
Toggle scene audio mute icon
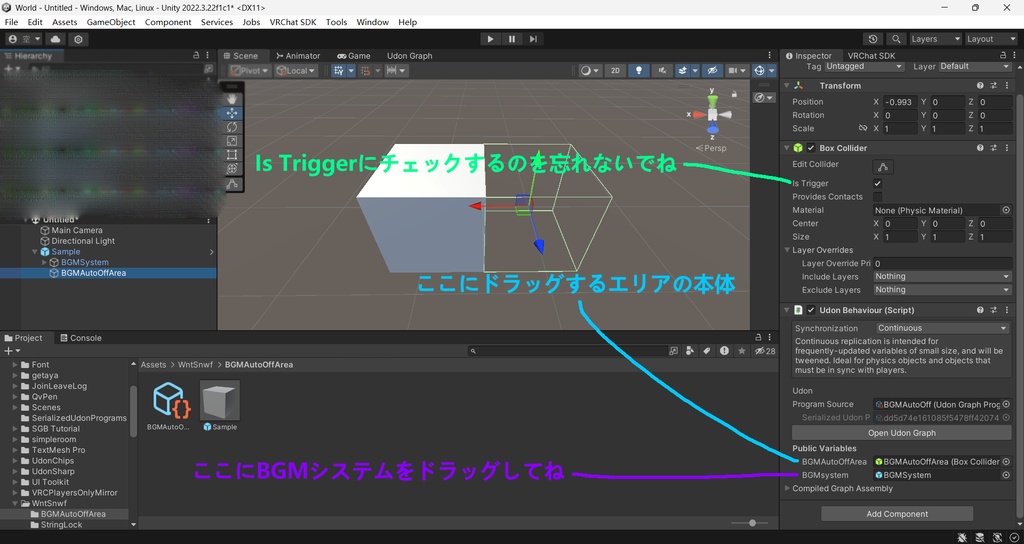pyautogui.click(x=662, y=71)
